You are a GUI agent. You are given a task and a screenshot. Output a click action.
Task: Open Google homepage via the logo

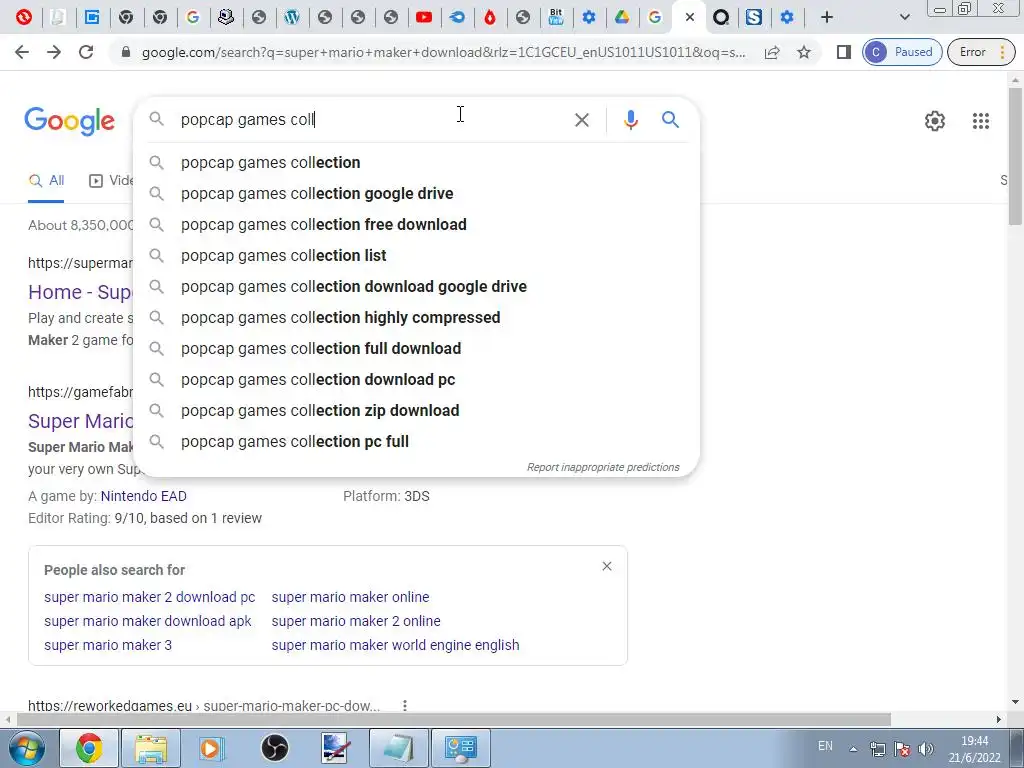coord(69,121)
